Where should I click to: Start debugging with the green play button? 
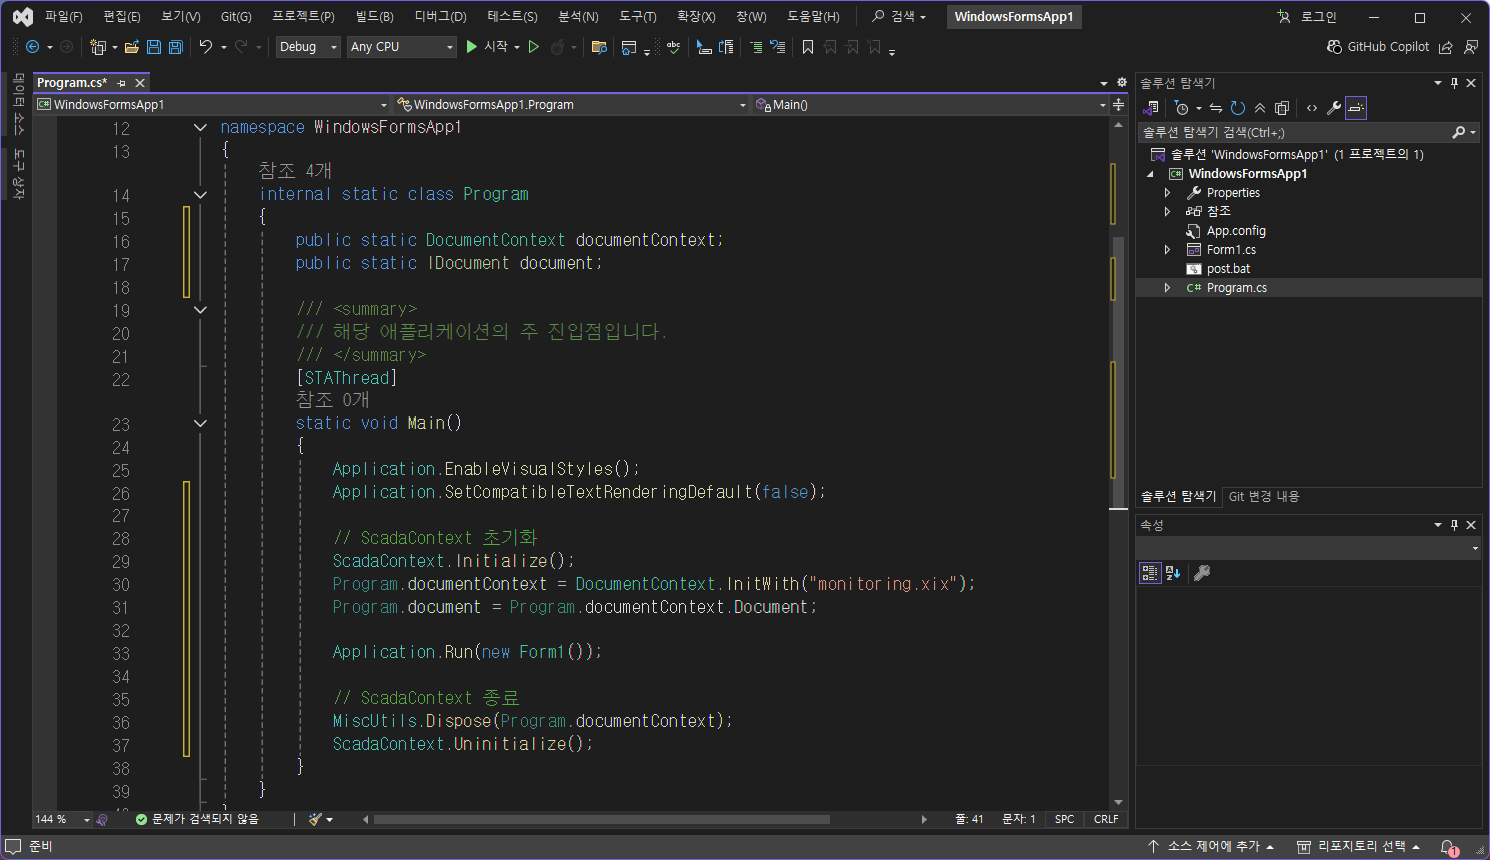point(472,47)
